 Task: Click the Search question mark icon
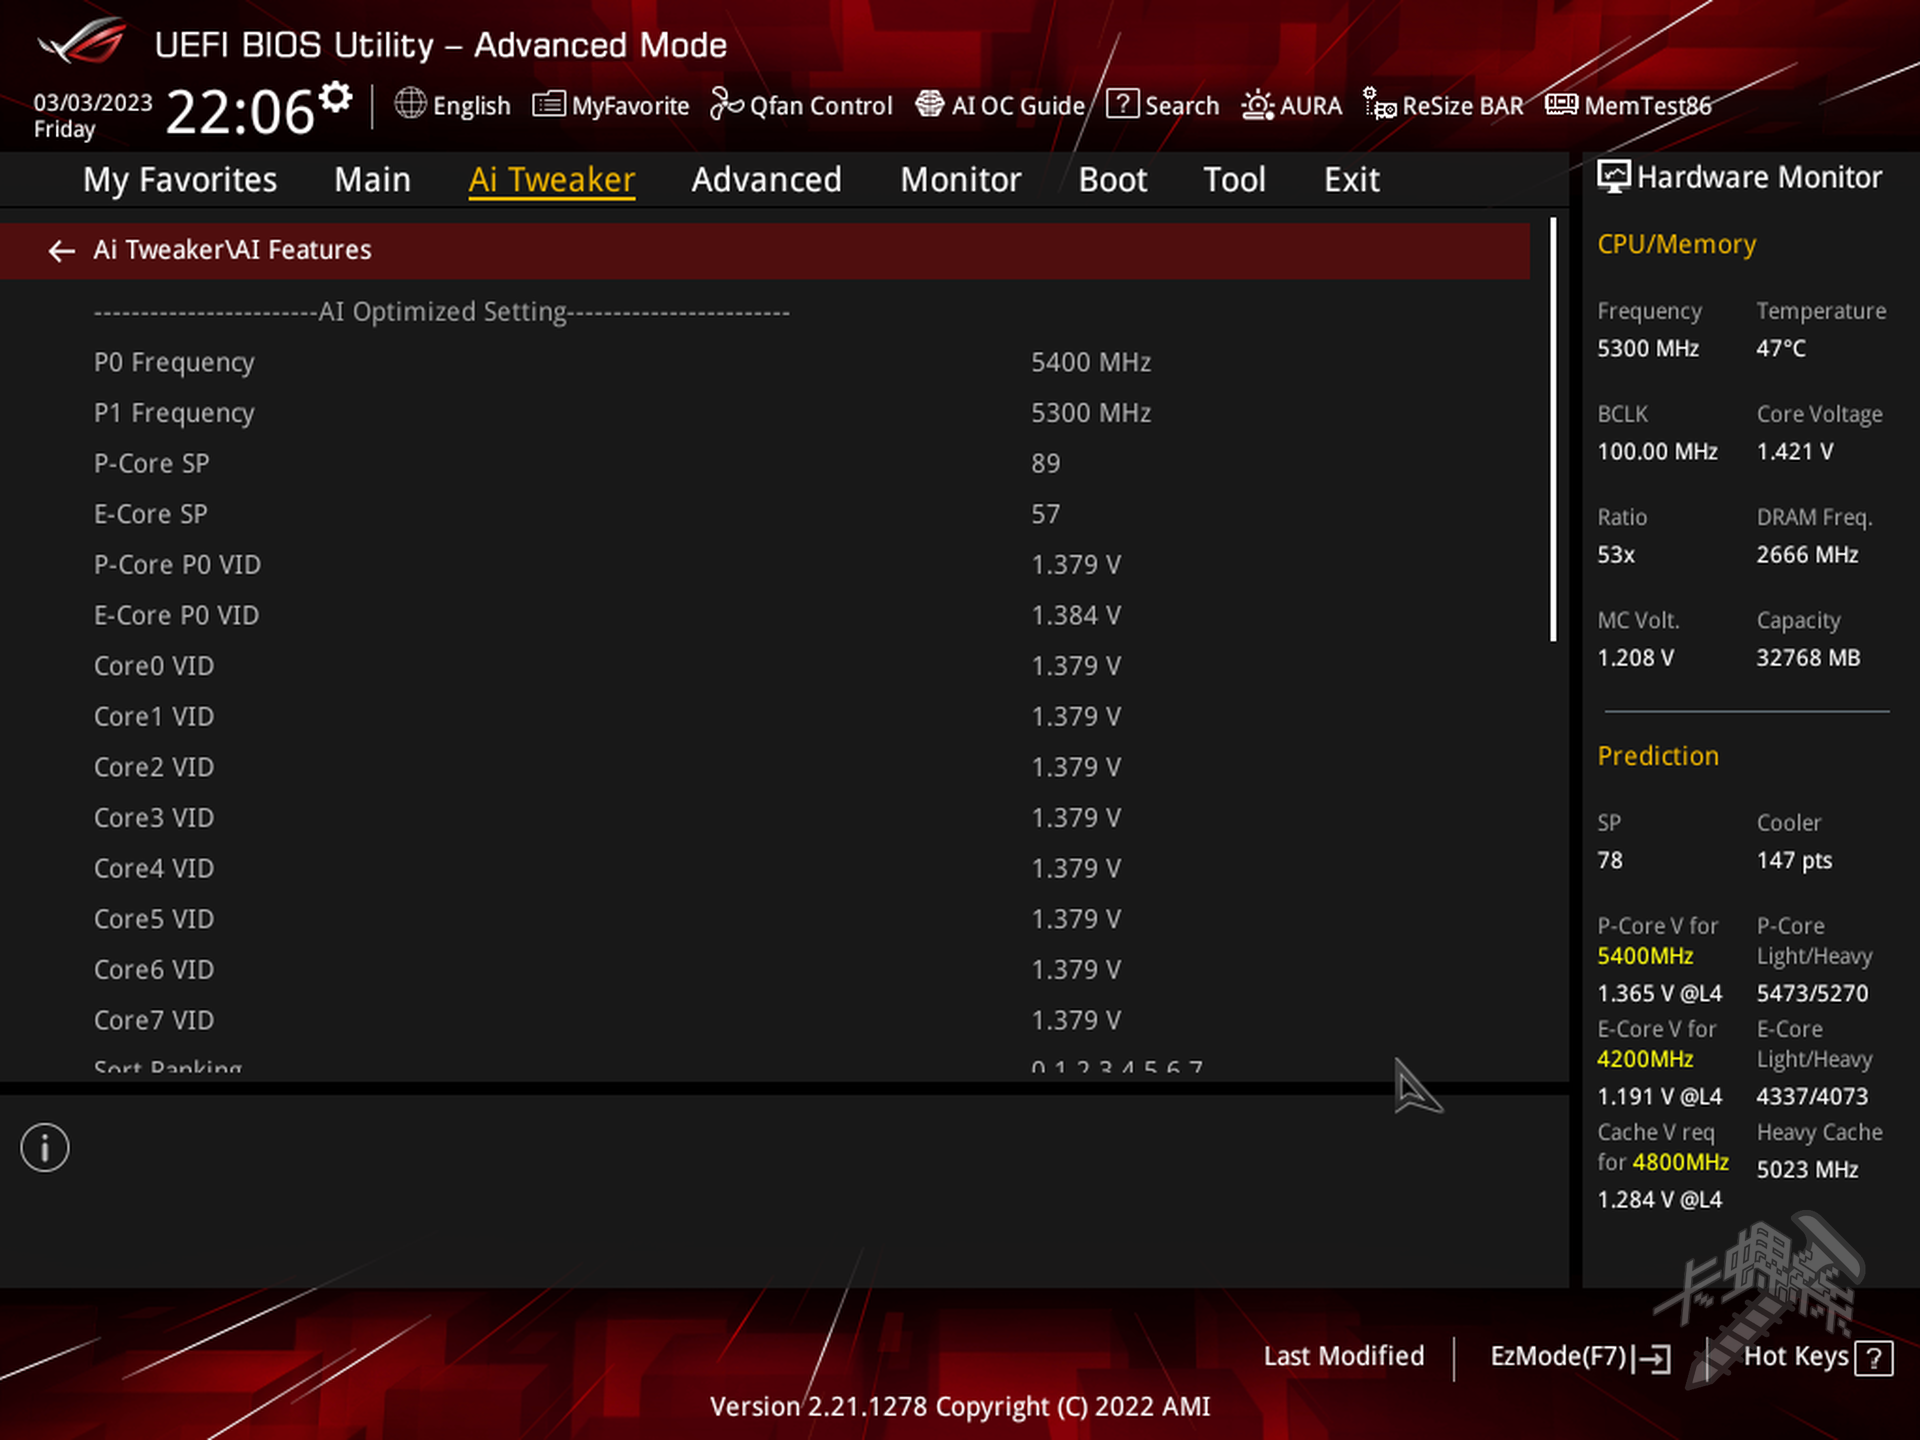pos(1122,103)
